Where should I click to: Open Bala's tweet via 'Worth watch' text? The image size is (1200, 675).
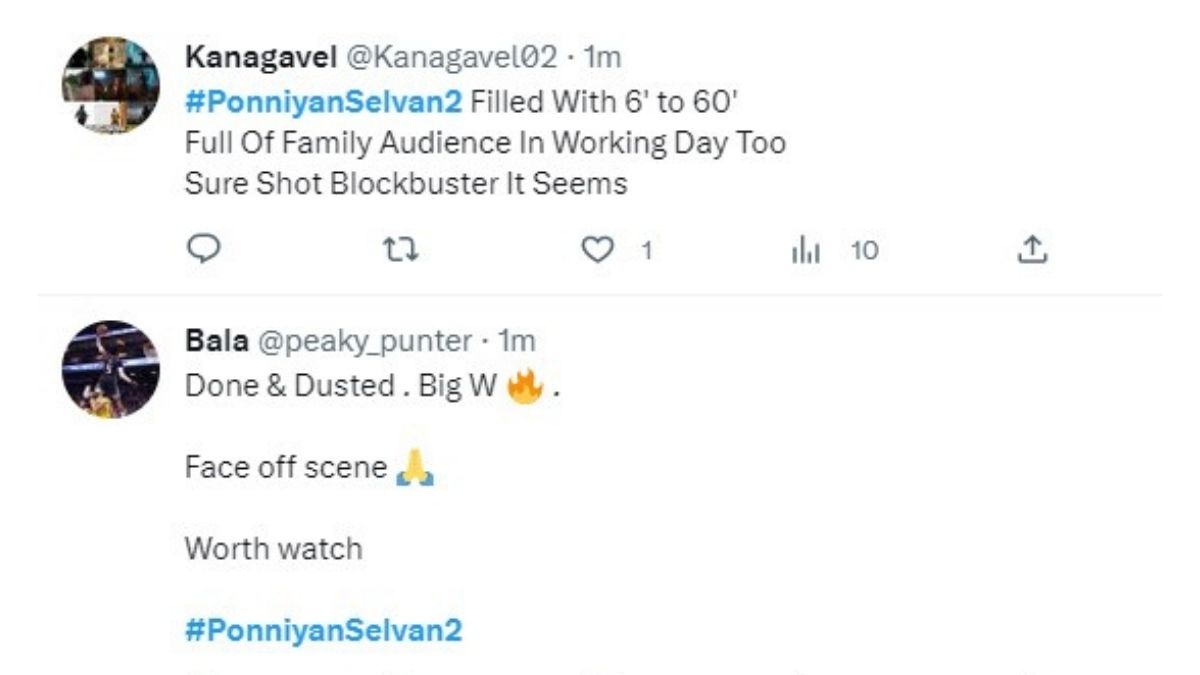click(x=273, y=548)
